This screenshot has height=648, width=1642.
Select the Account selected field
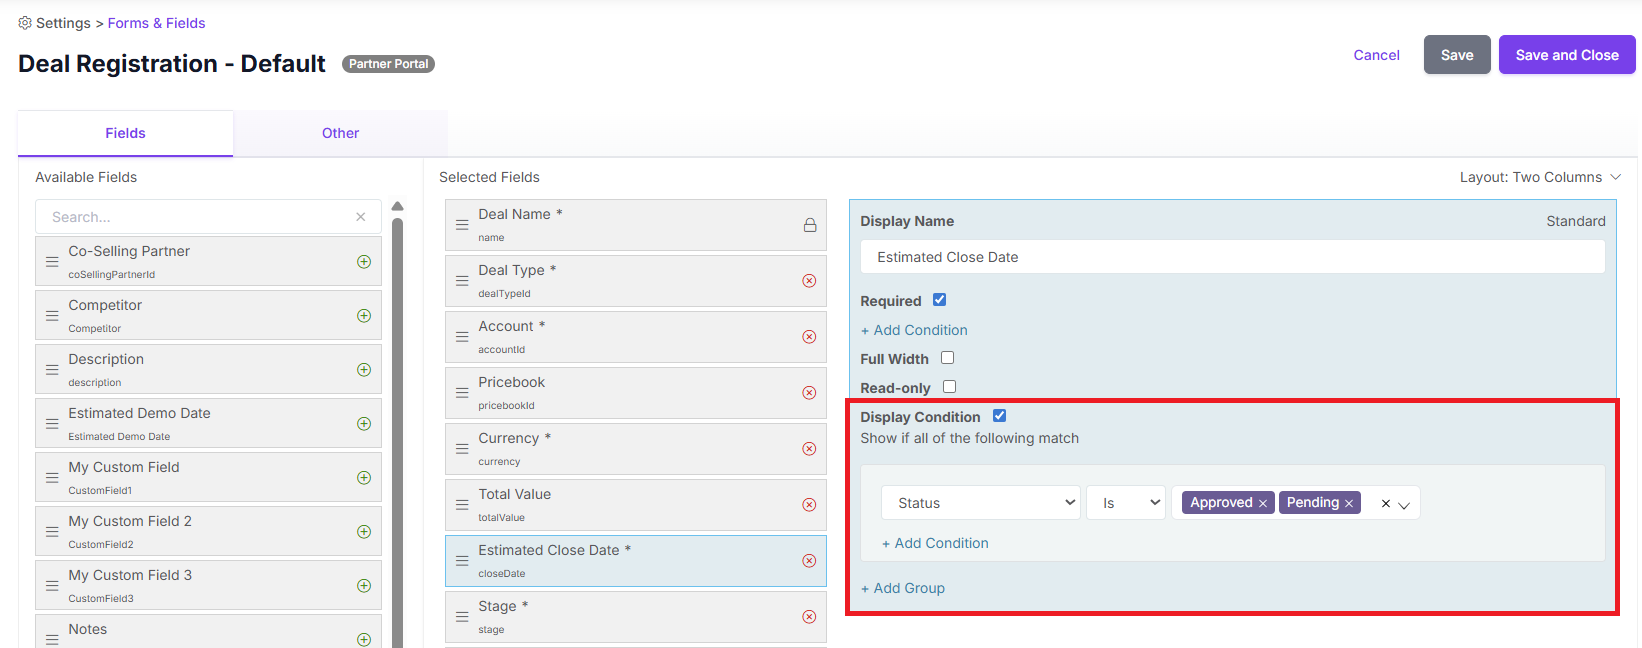pos(636,337)
